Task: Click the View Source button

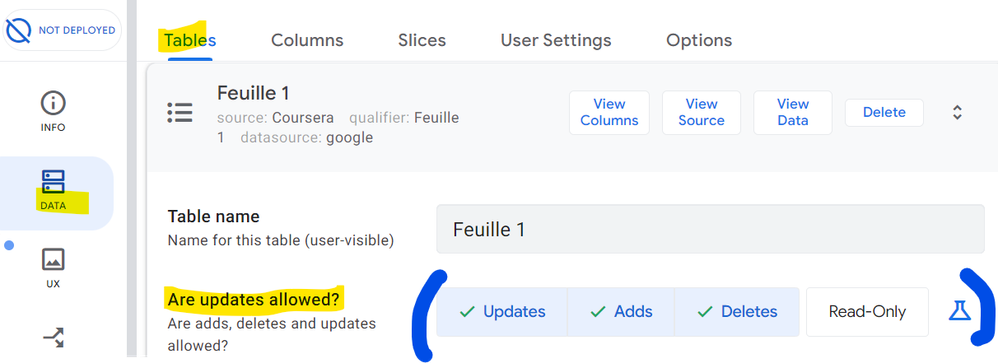Action: [701, 113]
